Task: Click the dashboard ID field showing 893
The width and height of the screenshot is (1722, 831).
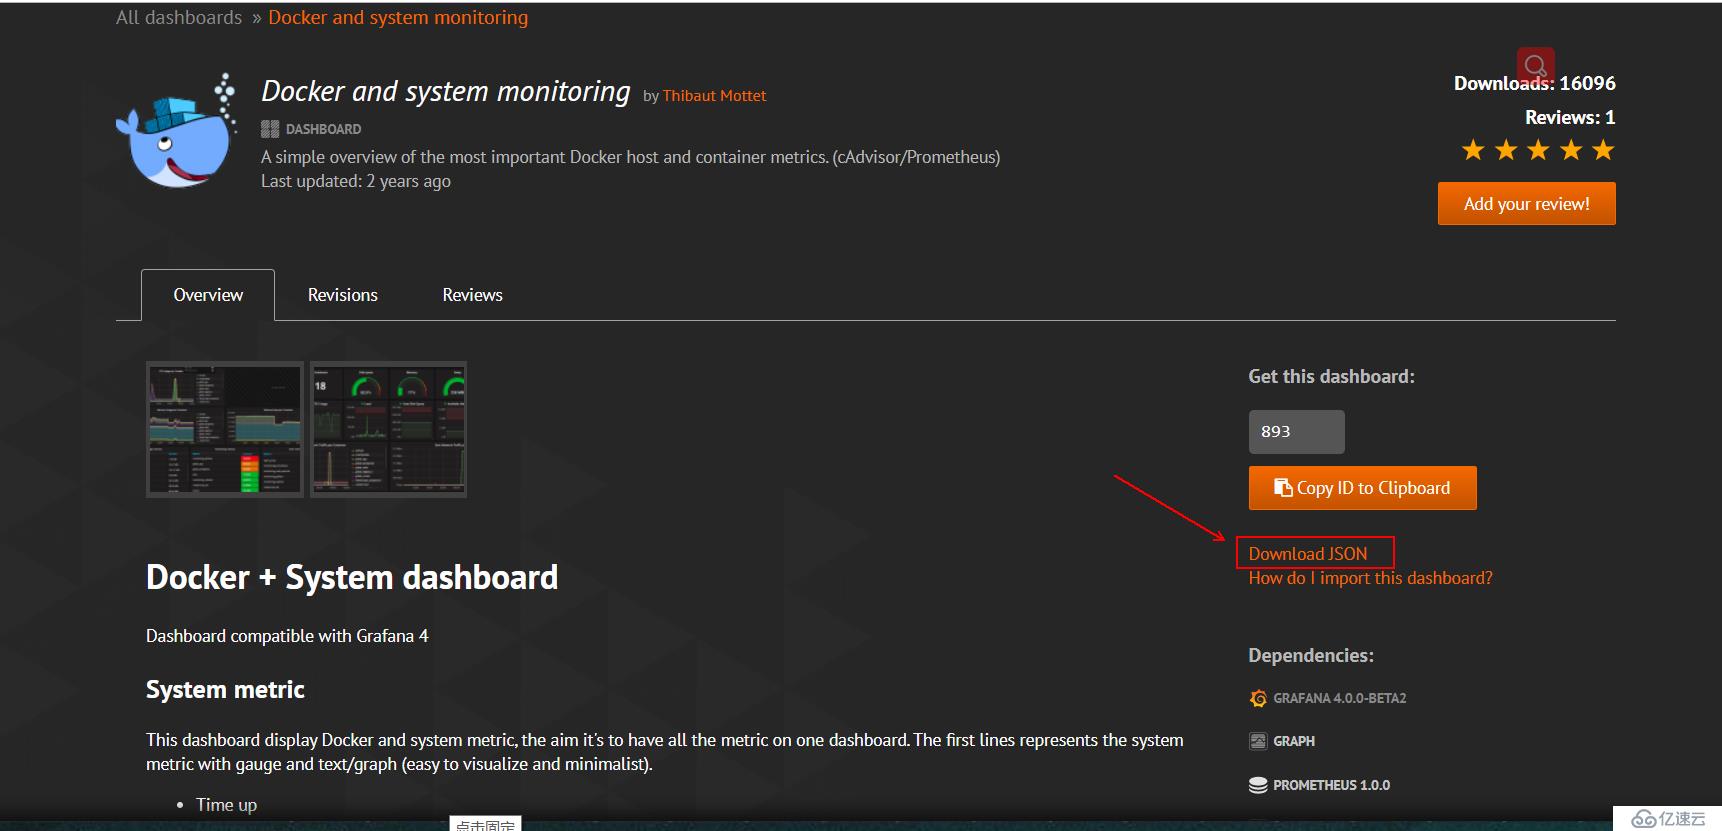Action: [1296, 432]
